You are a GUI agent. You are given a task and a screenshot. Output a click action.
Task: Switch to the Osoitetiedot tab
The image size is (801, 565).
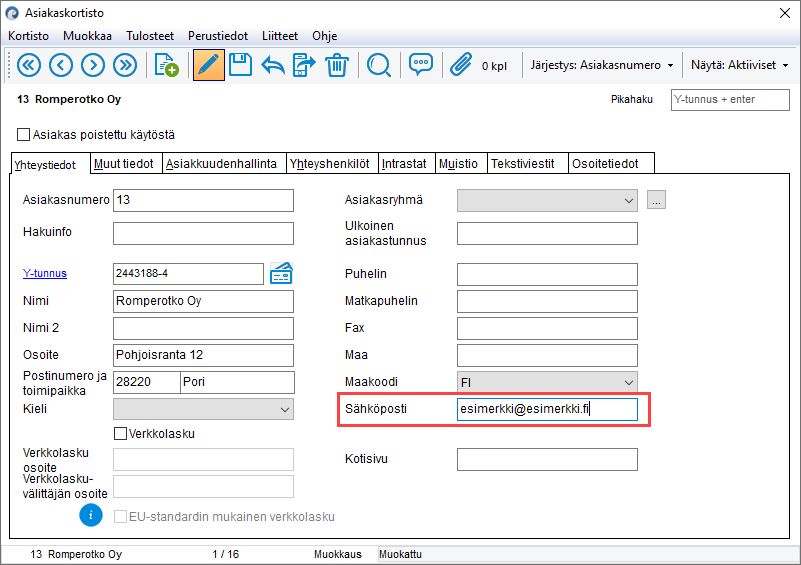611,163
